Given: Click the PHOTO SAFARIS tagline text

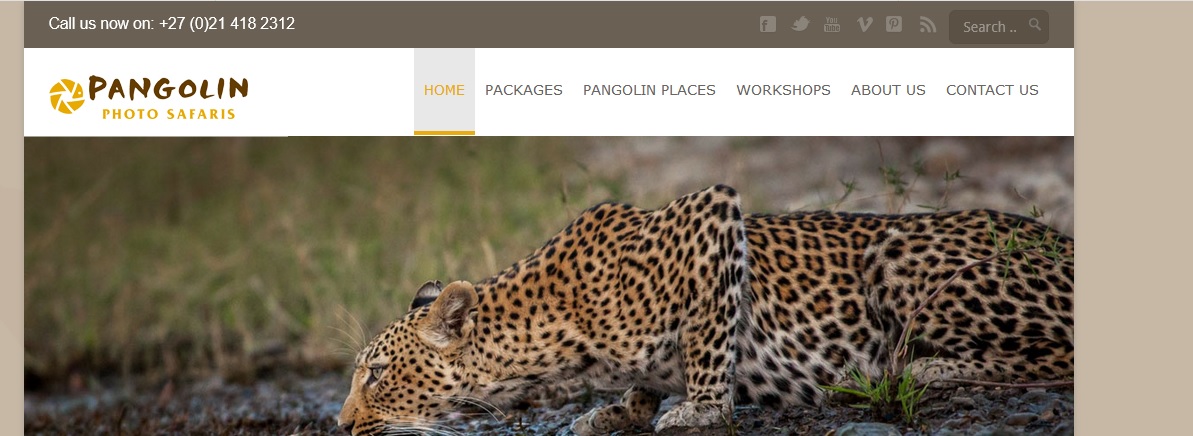Looking at the screenshot, I should pos(168,114).
